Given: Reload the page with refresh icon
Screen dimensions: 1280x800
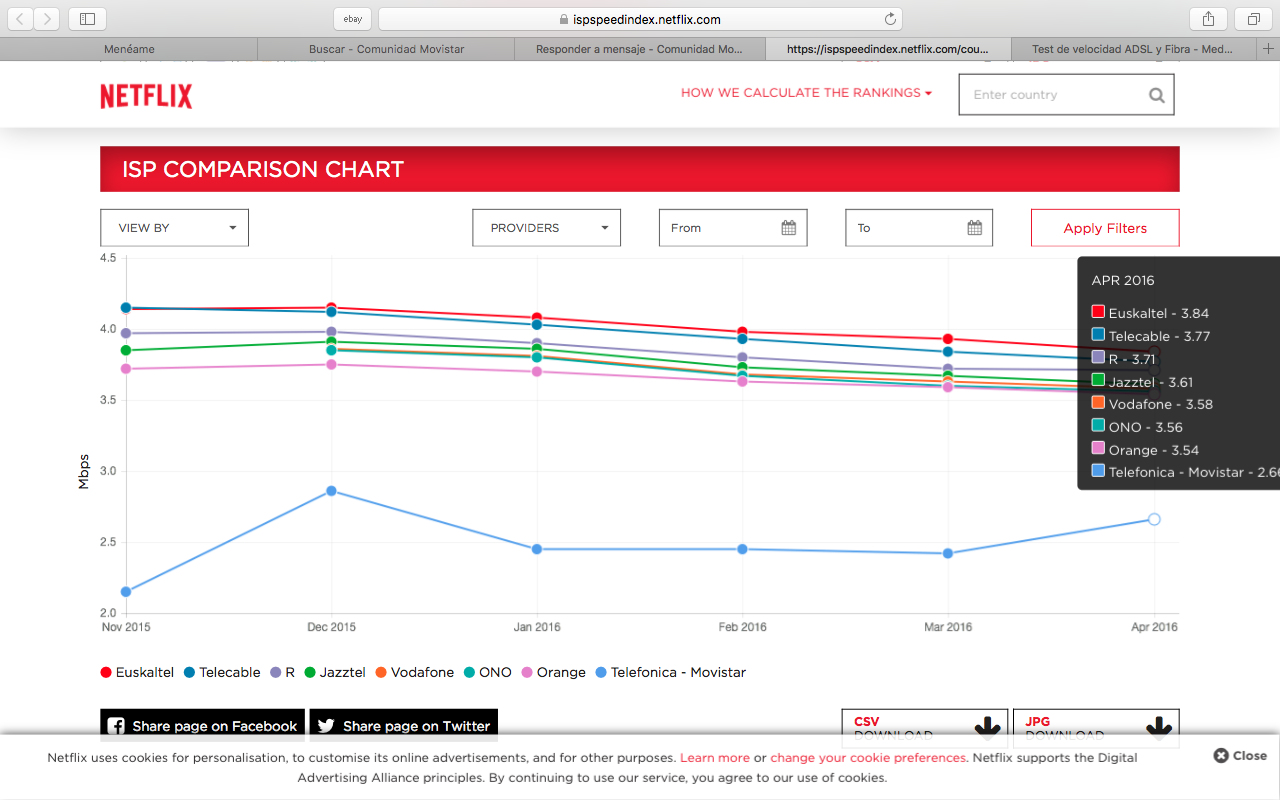Looking at the screenshot, I should click(x=890, y=19).
